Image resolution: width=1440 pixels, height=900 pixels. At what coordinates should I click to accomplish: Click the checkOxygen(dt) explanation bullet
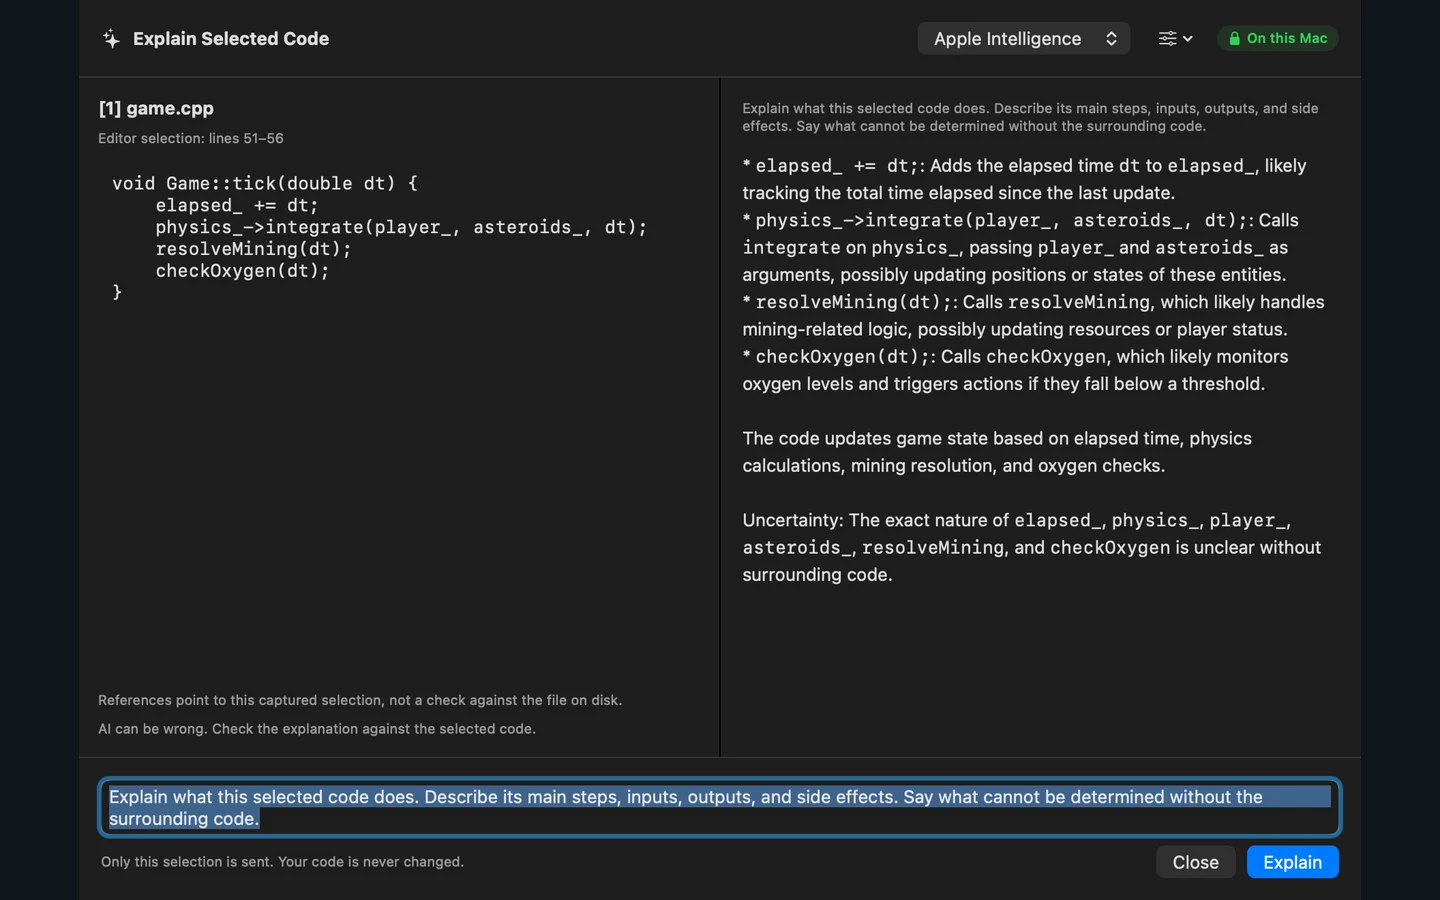pos(1015,370)
